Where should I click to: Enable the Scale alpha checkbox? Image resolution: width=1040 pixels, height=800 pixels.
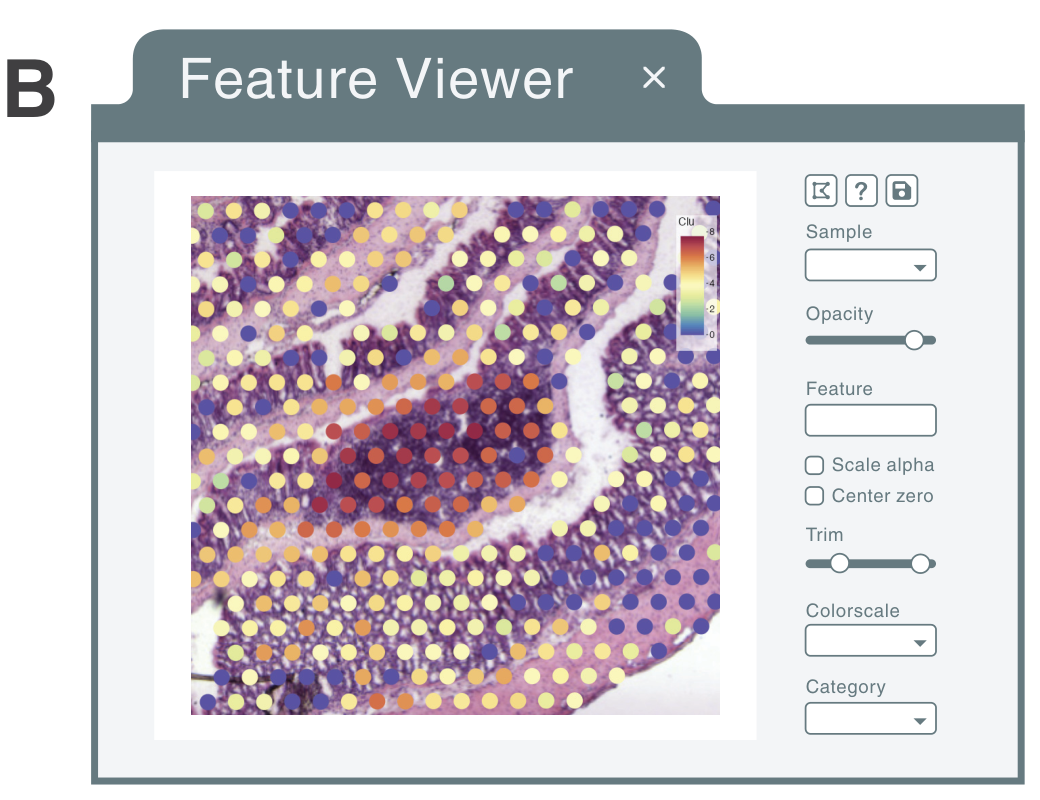pos(815,465)
